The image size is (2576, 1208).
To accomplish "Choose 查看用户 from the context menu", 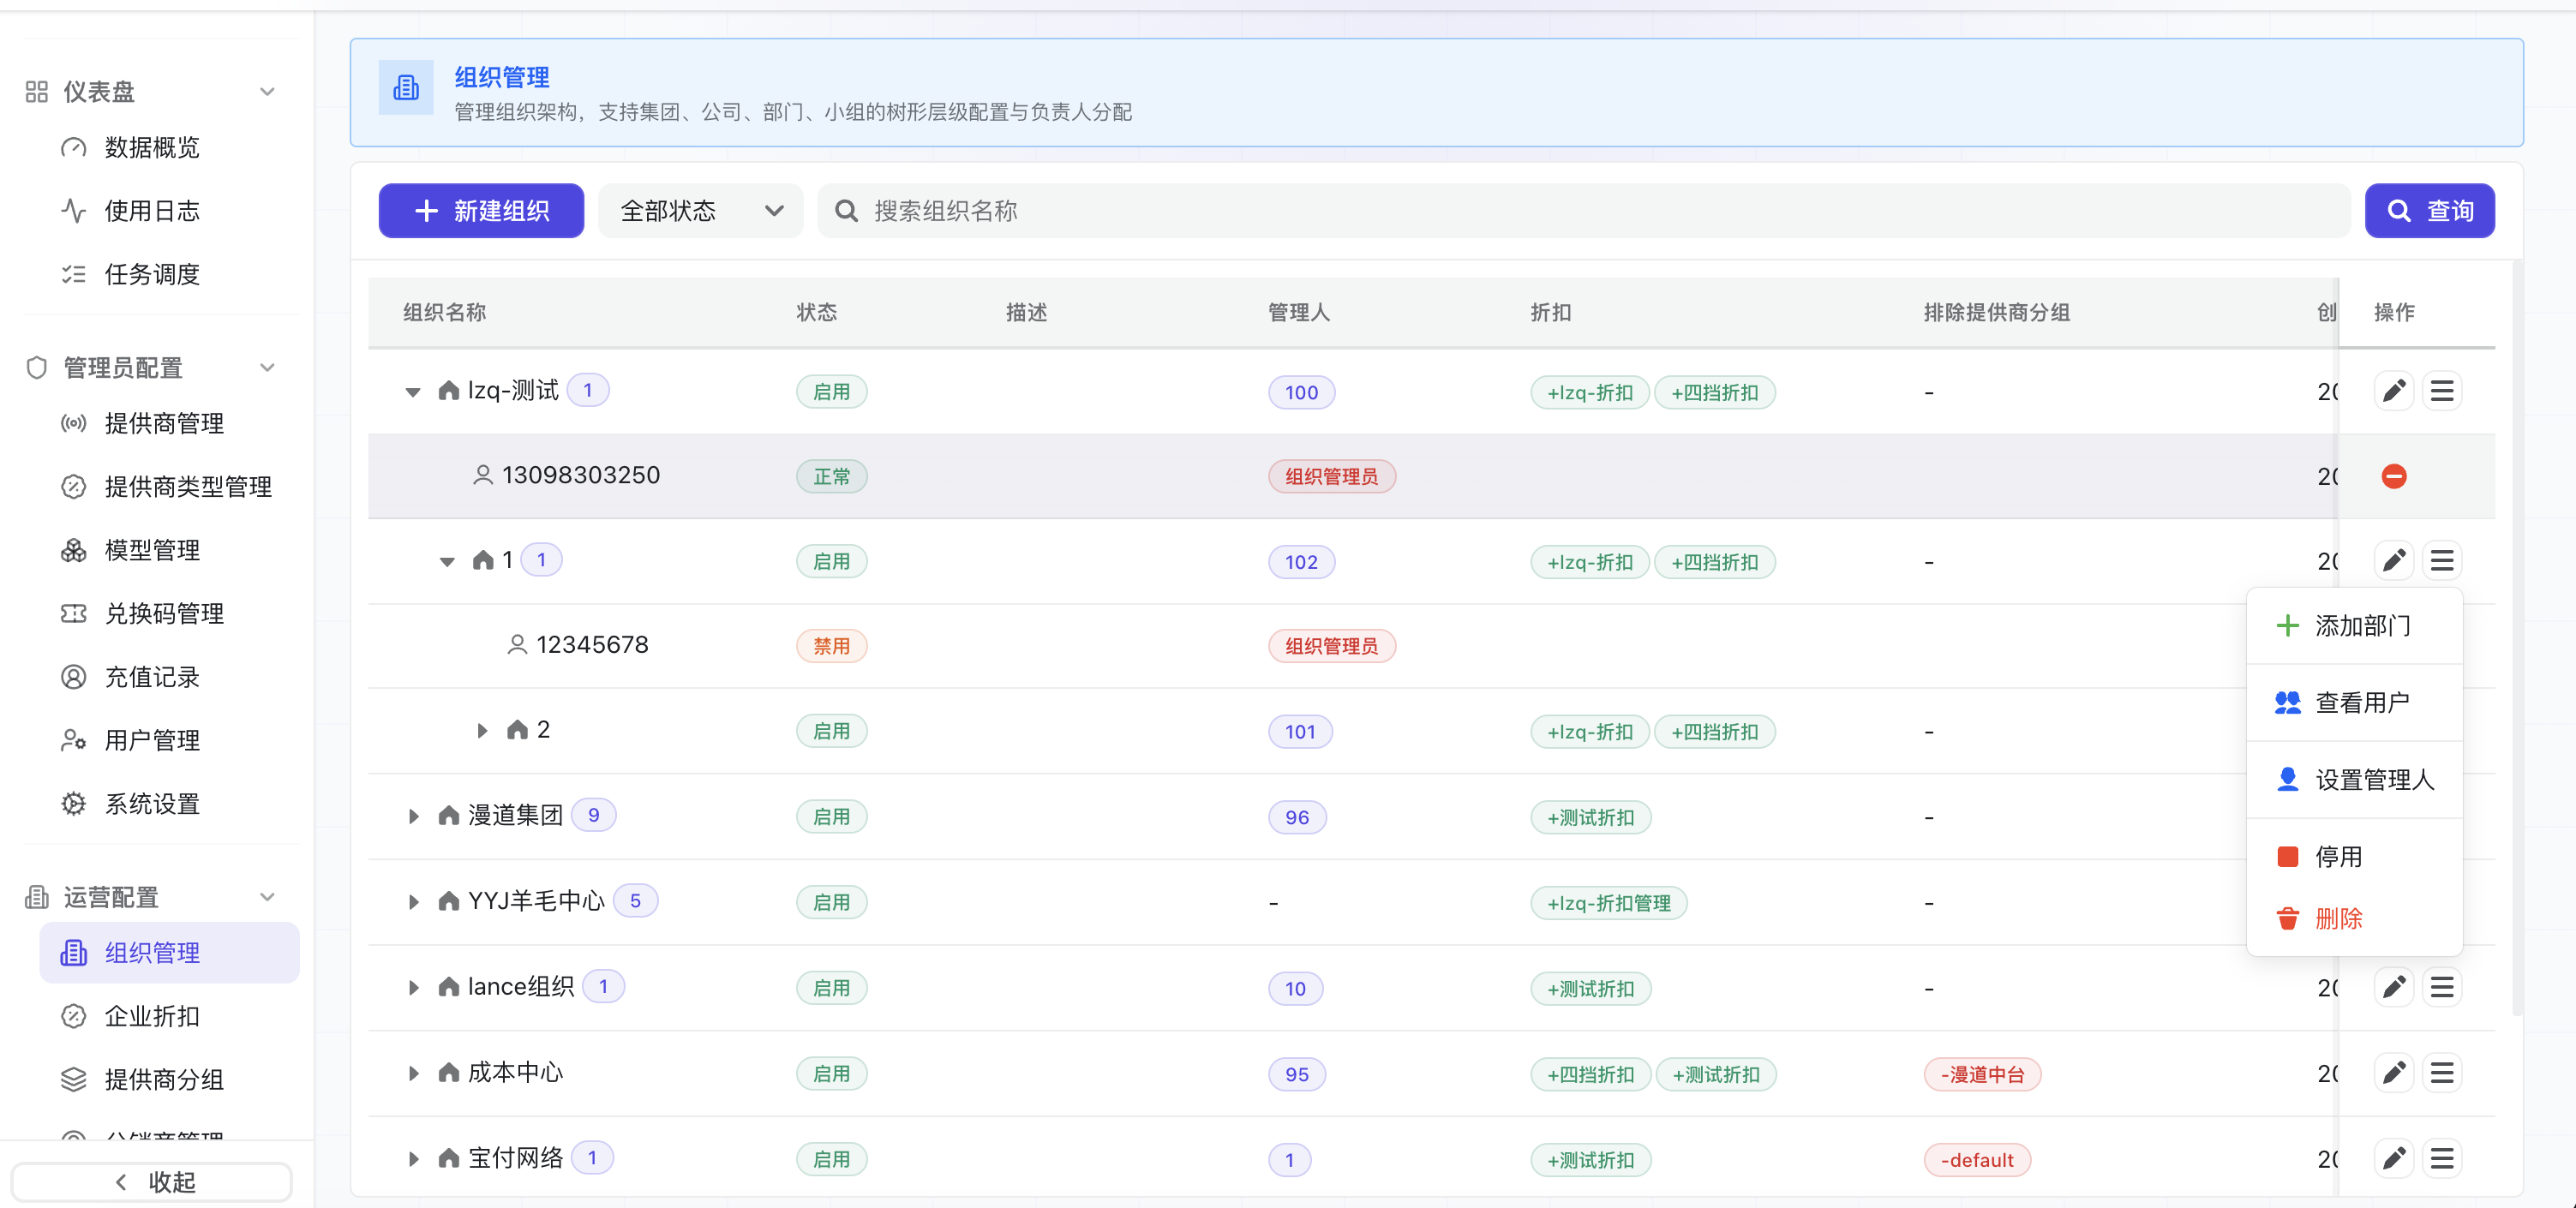I will point(2354,703).
